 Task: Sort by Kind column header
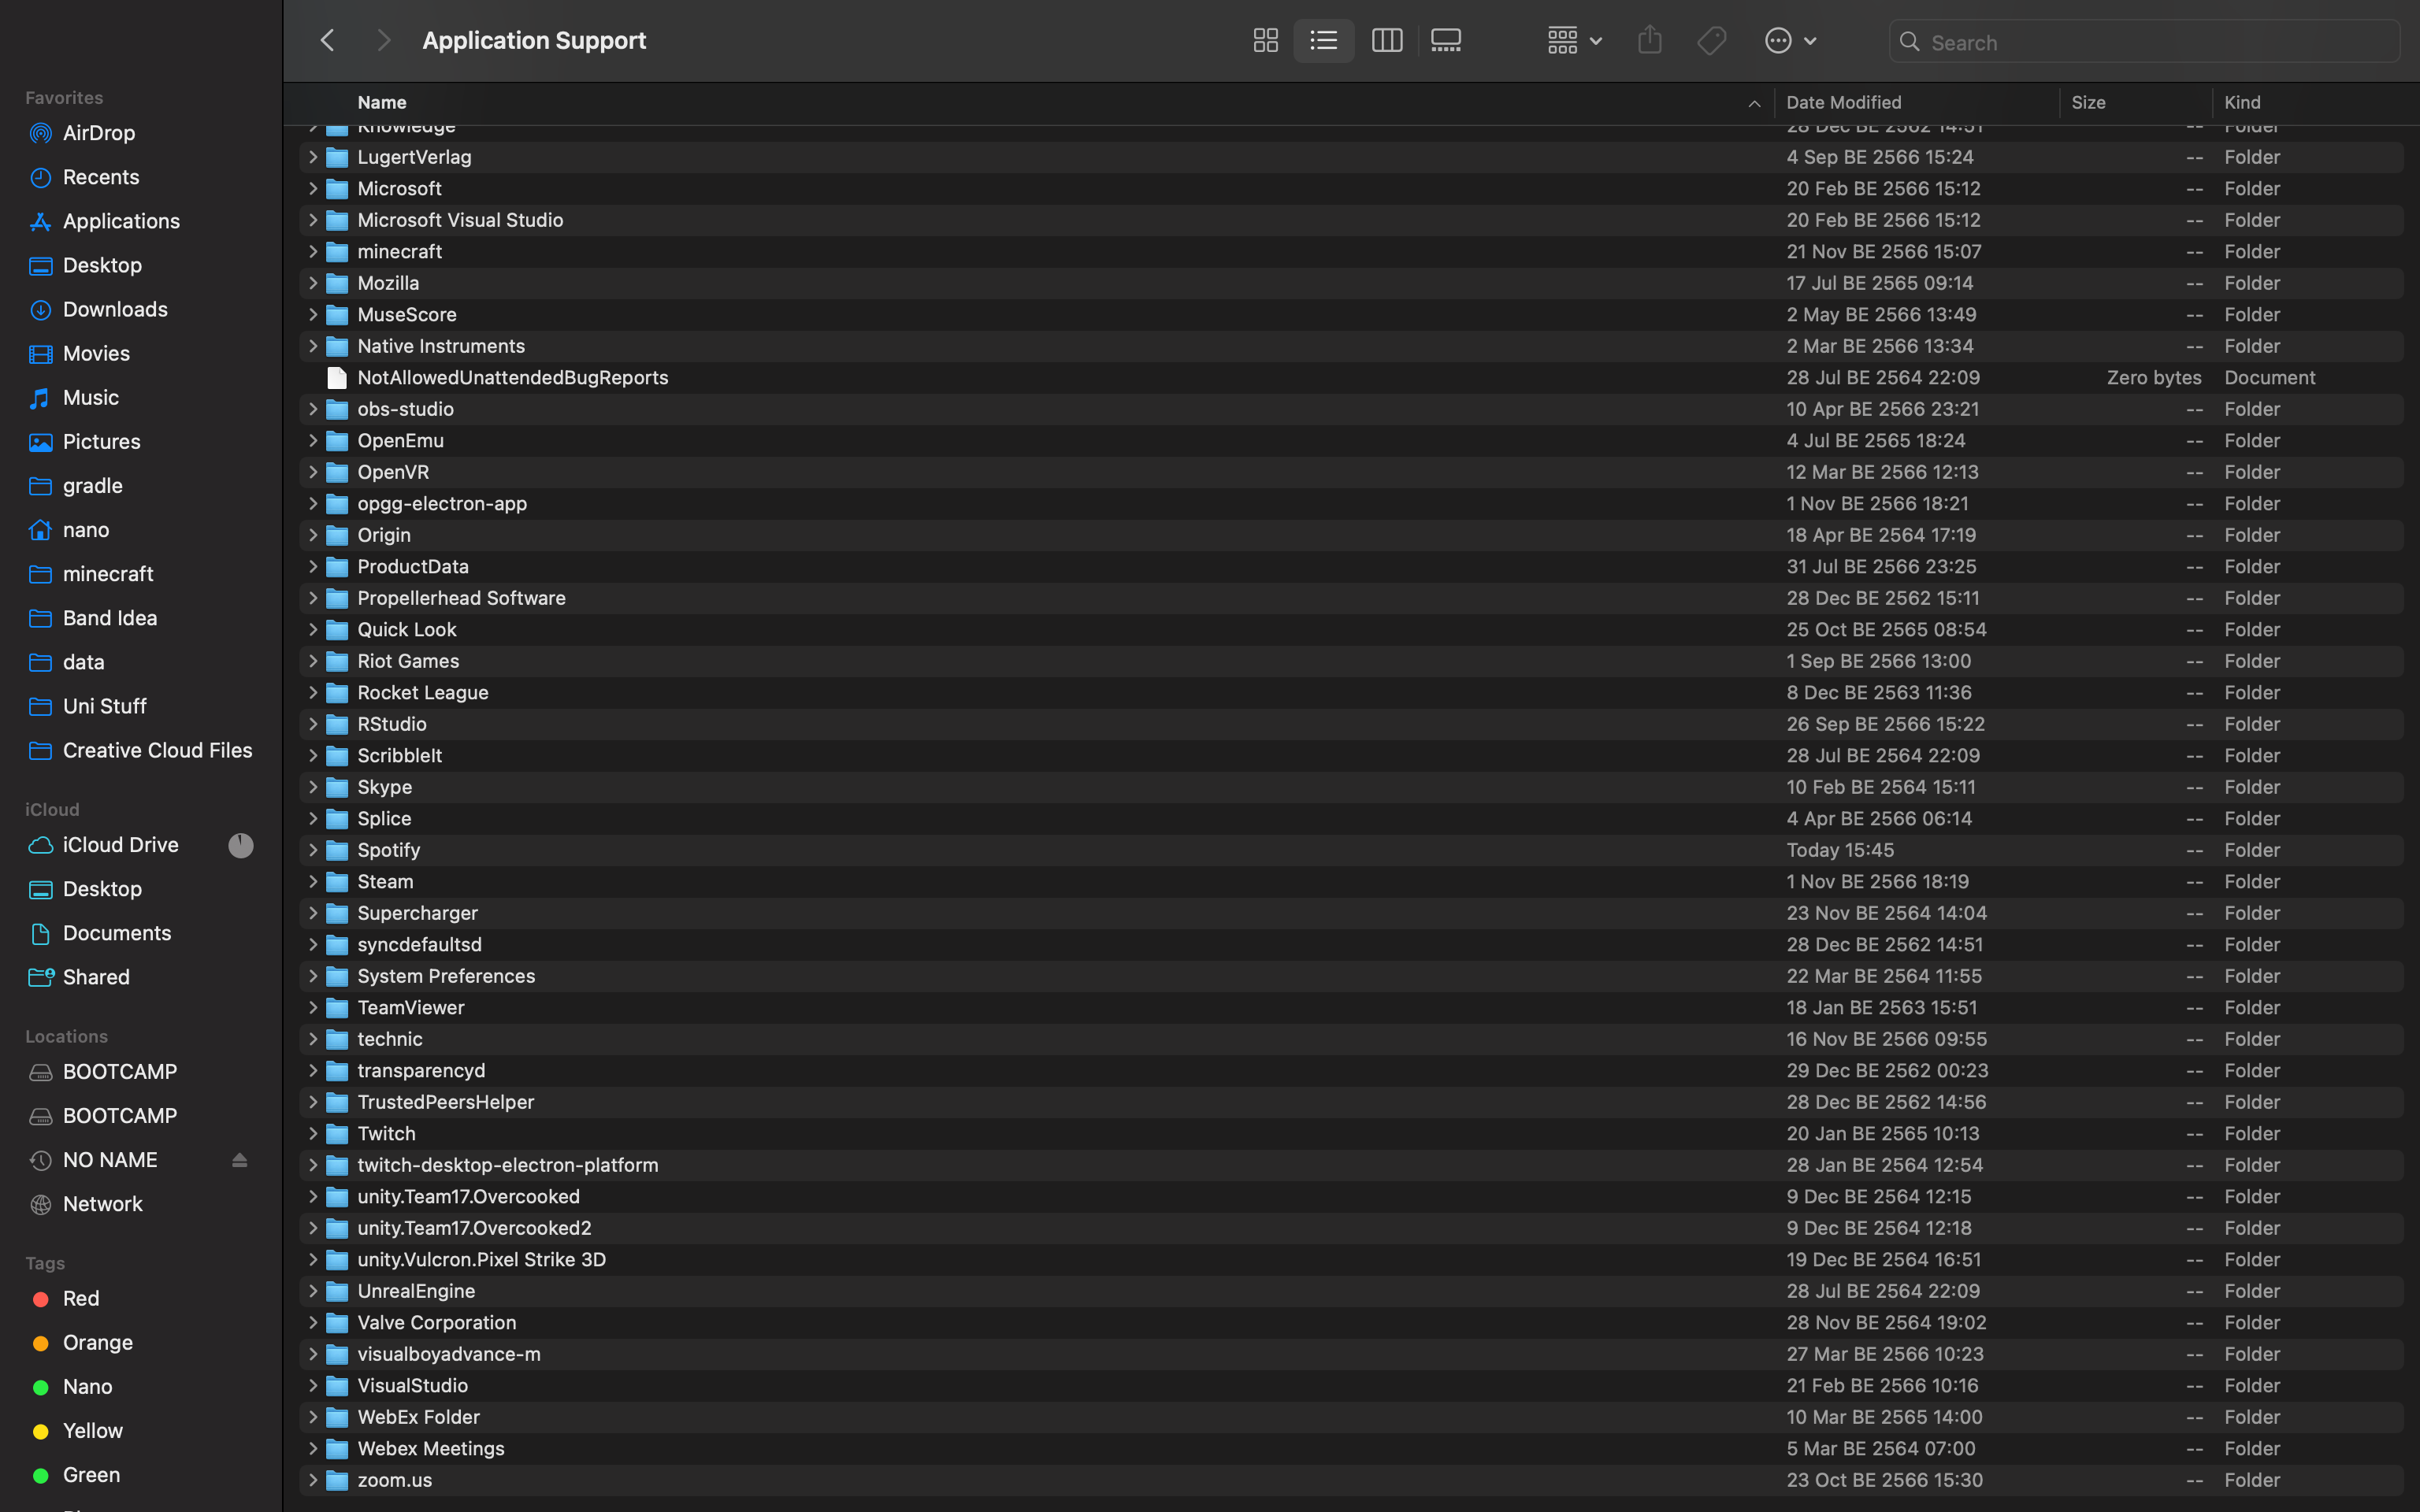[x=2242, y=103]
